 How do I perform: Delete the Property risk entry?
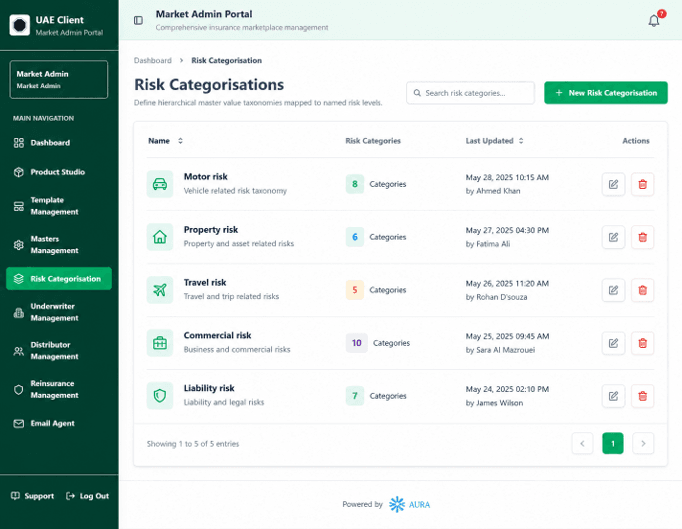(642, 237)
